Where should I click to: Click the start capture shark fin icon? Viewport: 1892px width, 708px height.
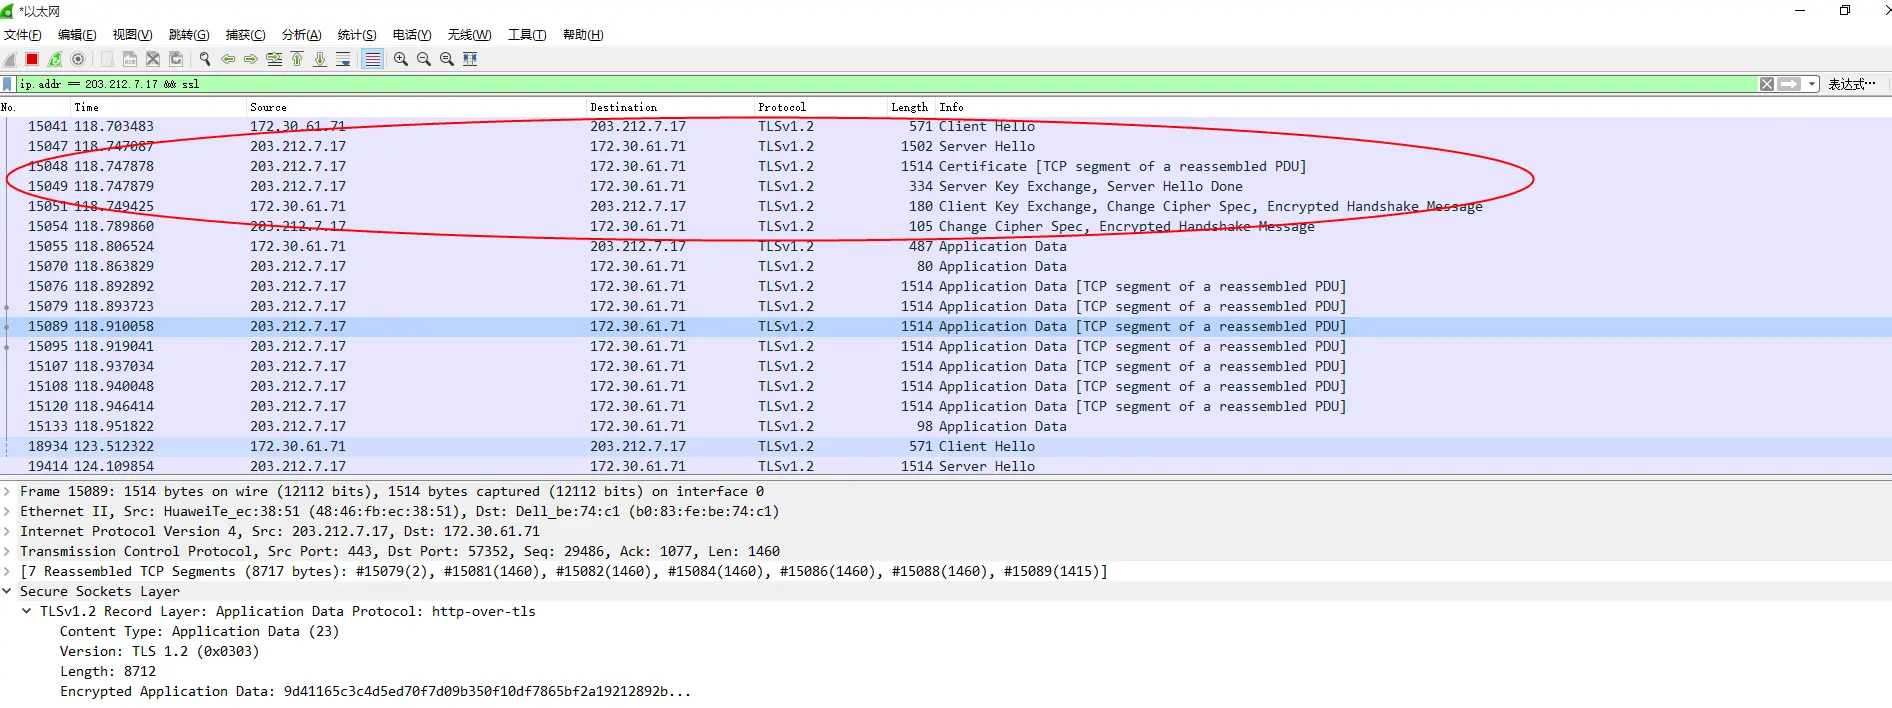click(10, 59)
